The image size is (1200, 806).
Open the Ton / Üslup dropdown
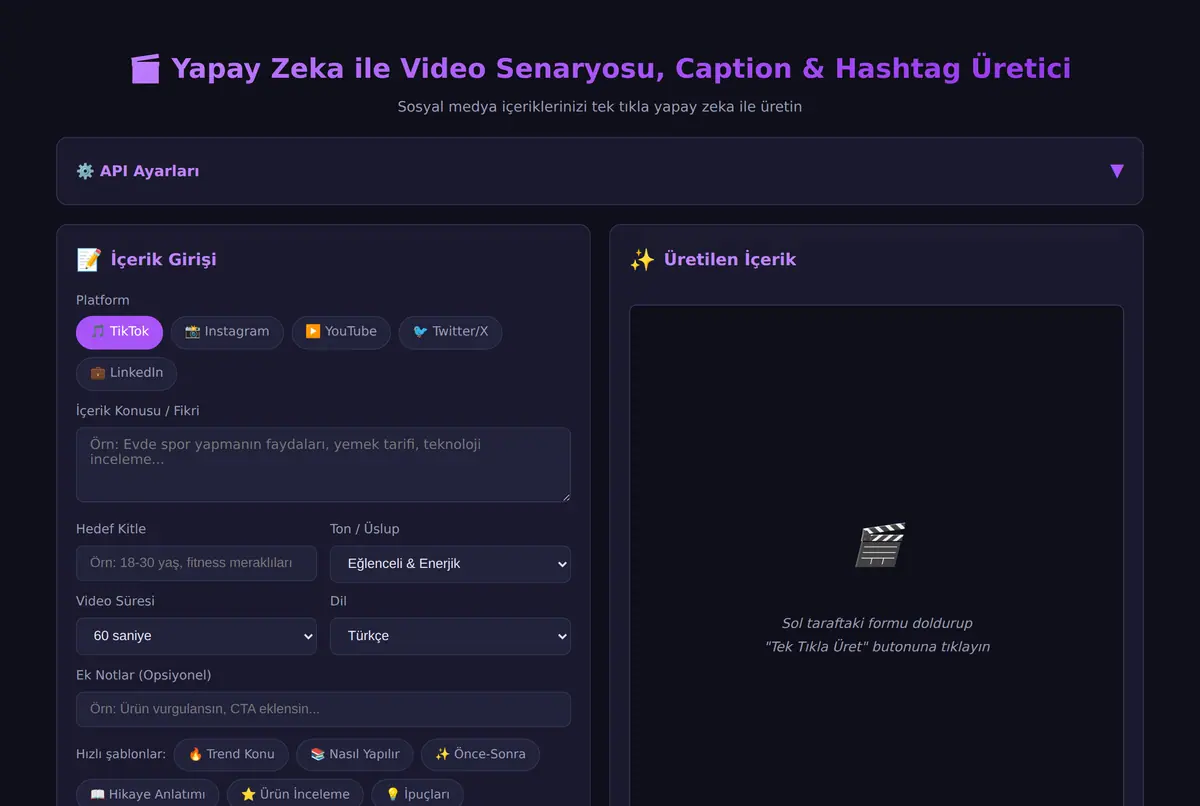coord(450,563)
